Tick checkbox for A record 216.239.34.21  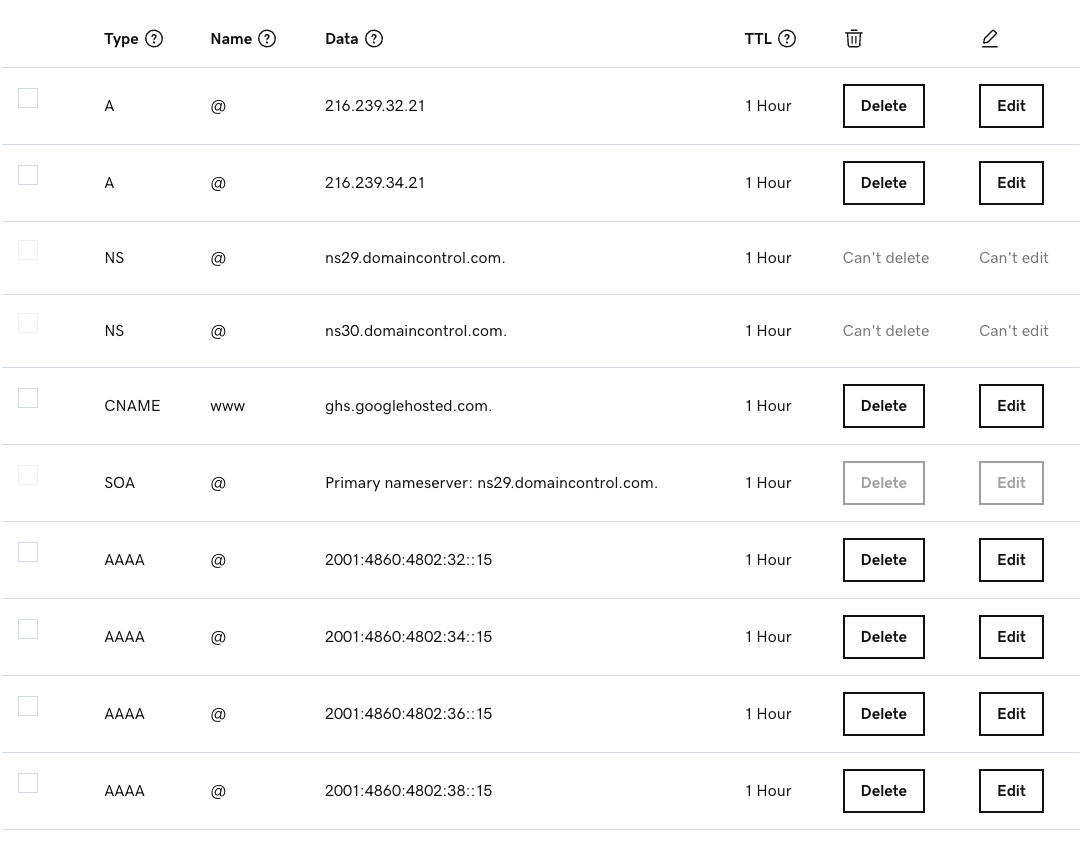[x=28, y=175]
